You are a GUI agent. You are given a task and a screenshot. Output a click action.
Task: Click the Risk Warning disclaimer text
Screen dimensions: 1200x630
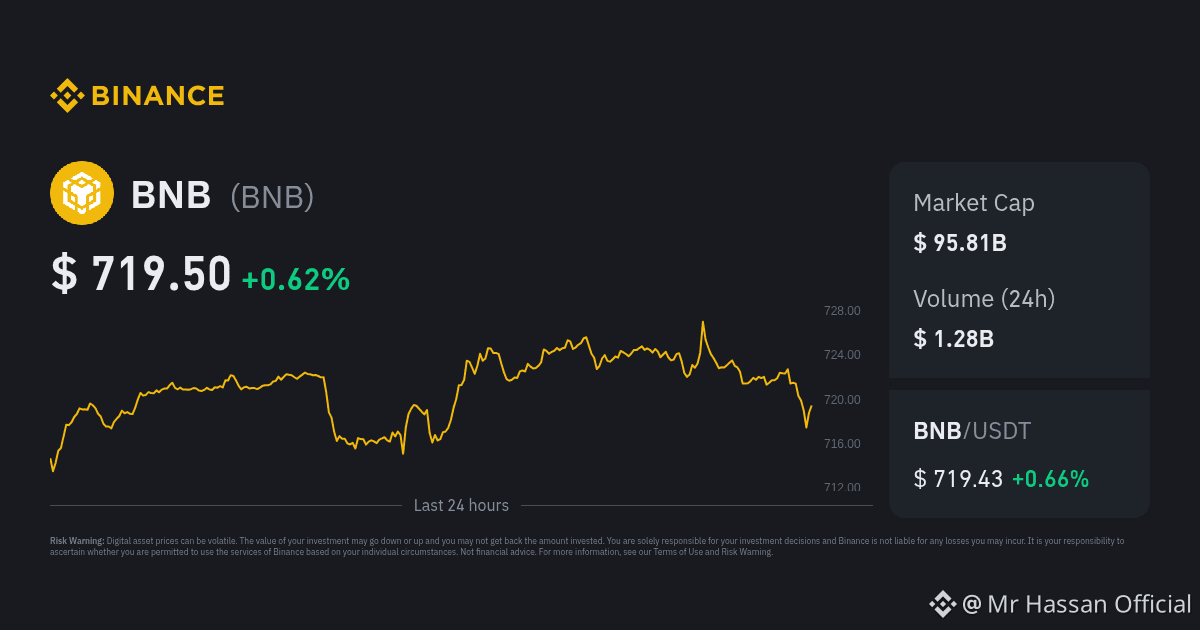point(587,546)
